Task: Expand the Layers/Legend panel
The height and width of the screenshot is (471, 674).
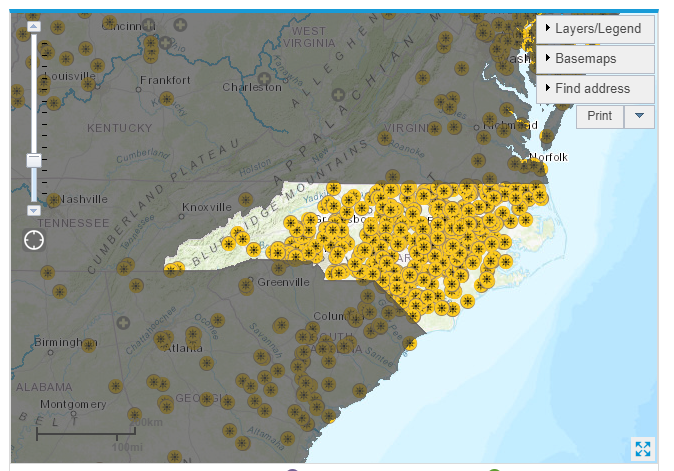Action: click(596, 29)
